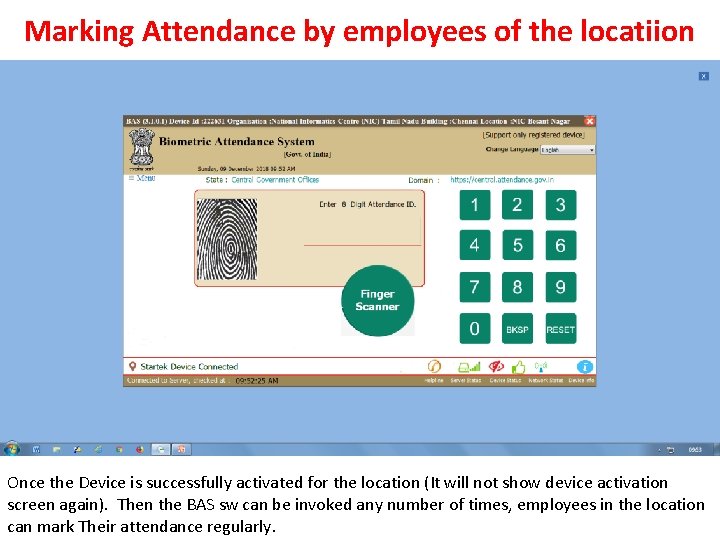Open the blue Device Info icon

[x=585, y=367]
